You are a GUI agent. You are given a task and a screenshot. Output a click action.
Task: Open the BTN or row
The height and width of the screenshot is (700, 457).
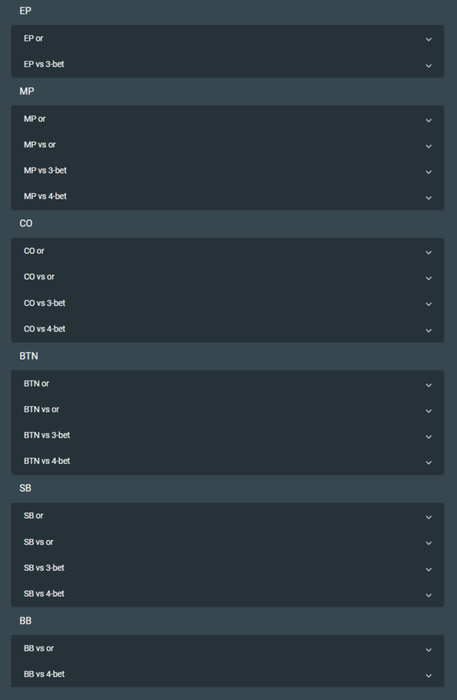(227, 383)
